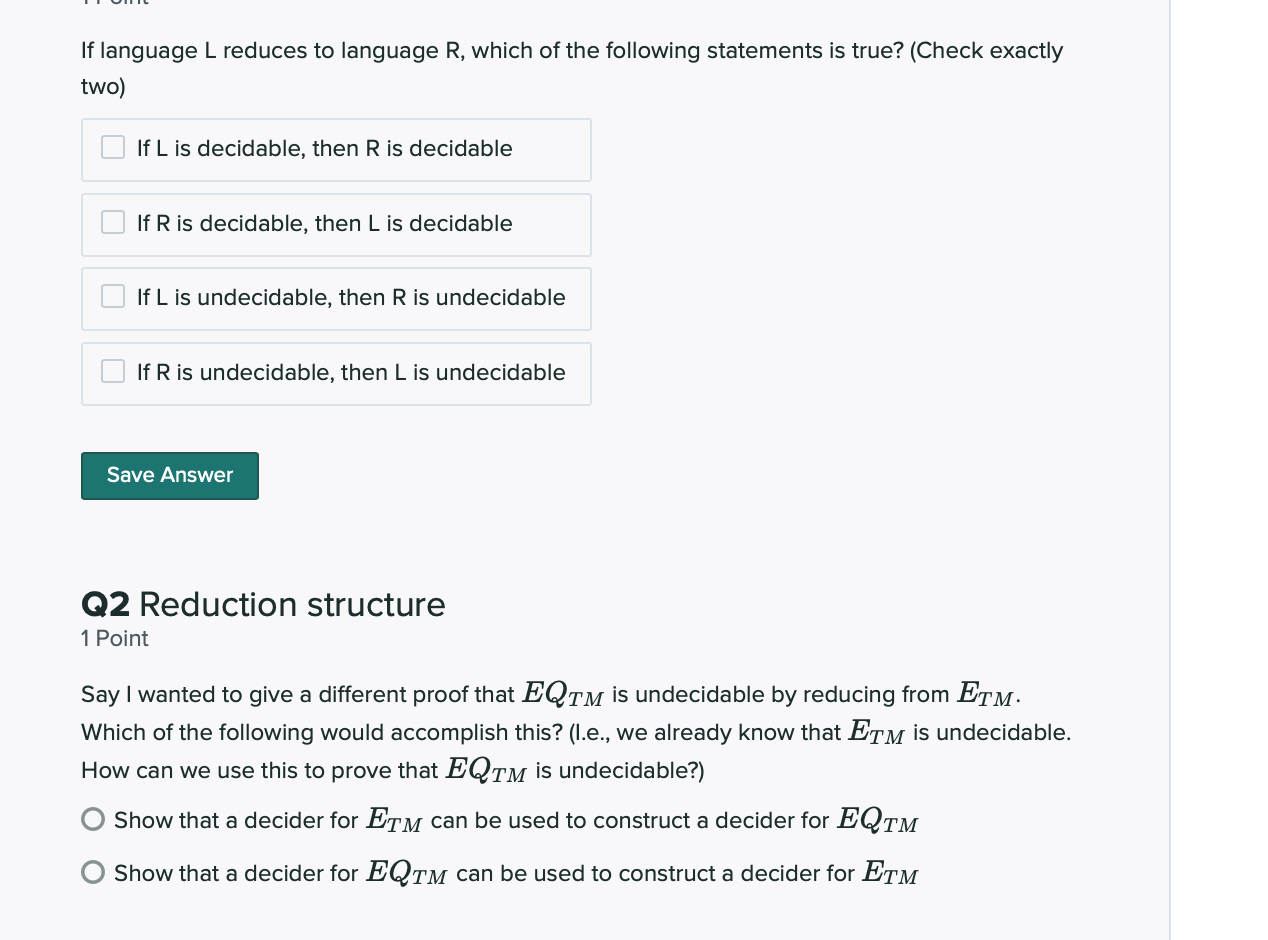Select the radio for decider ETM constructs decider EQTM
This screenshot has height=940, width=1268.
point(92,818)
